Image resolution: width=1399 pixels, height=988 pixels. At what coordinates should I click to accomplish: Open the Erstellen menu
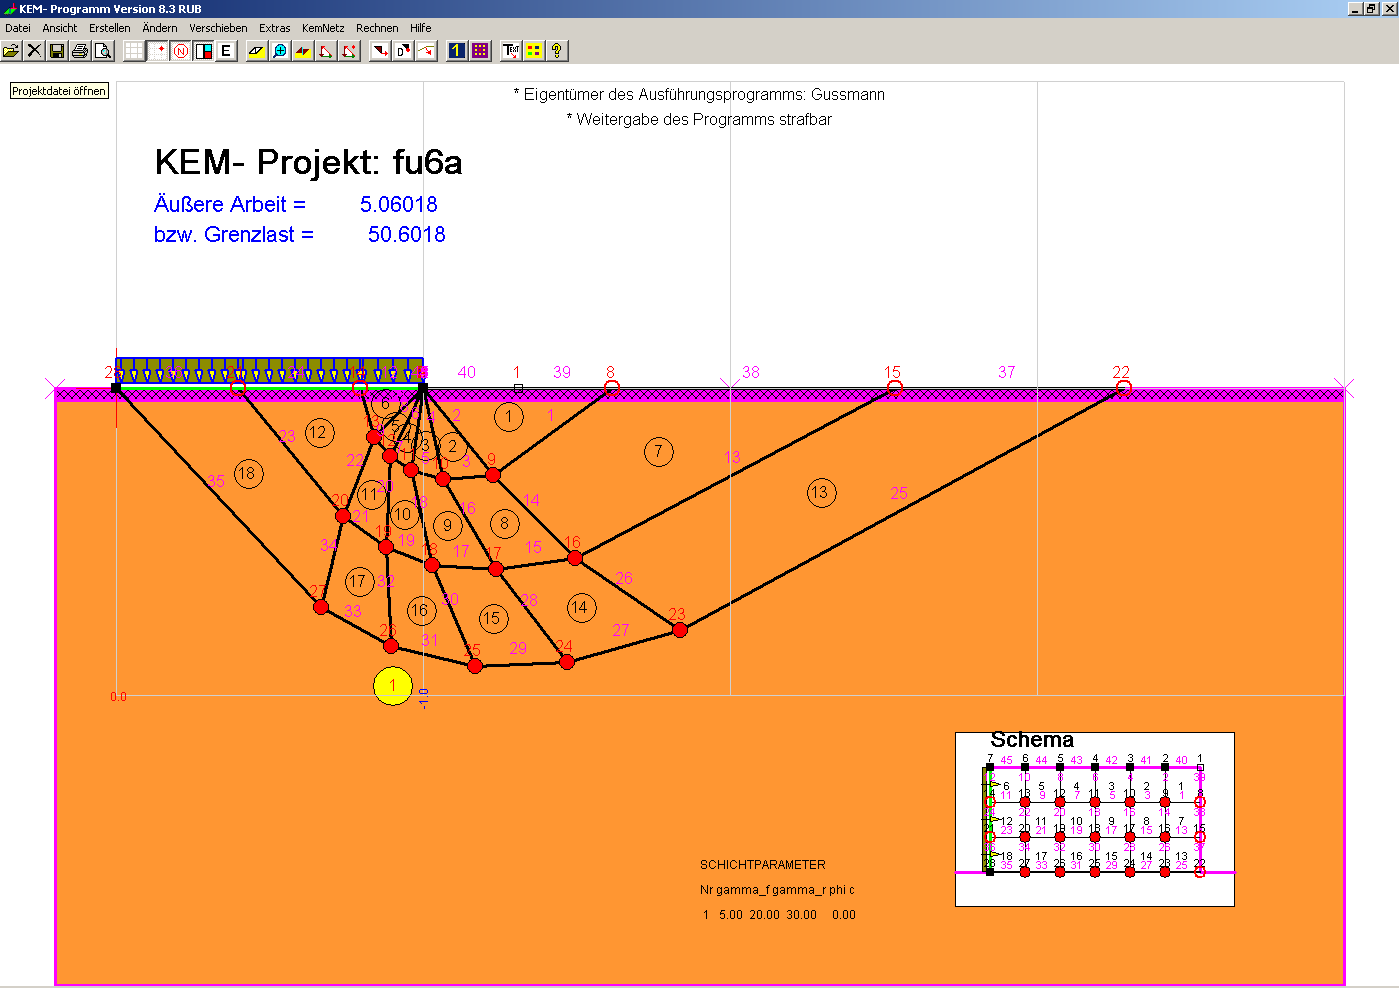[x=109, y=28]
